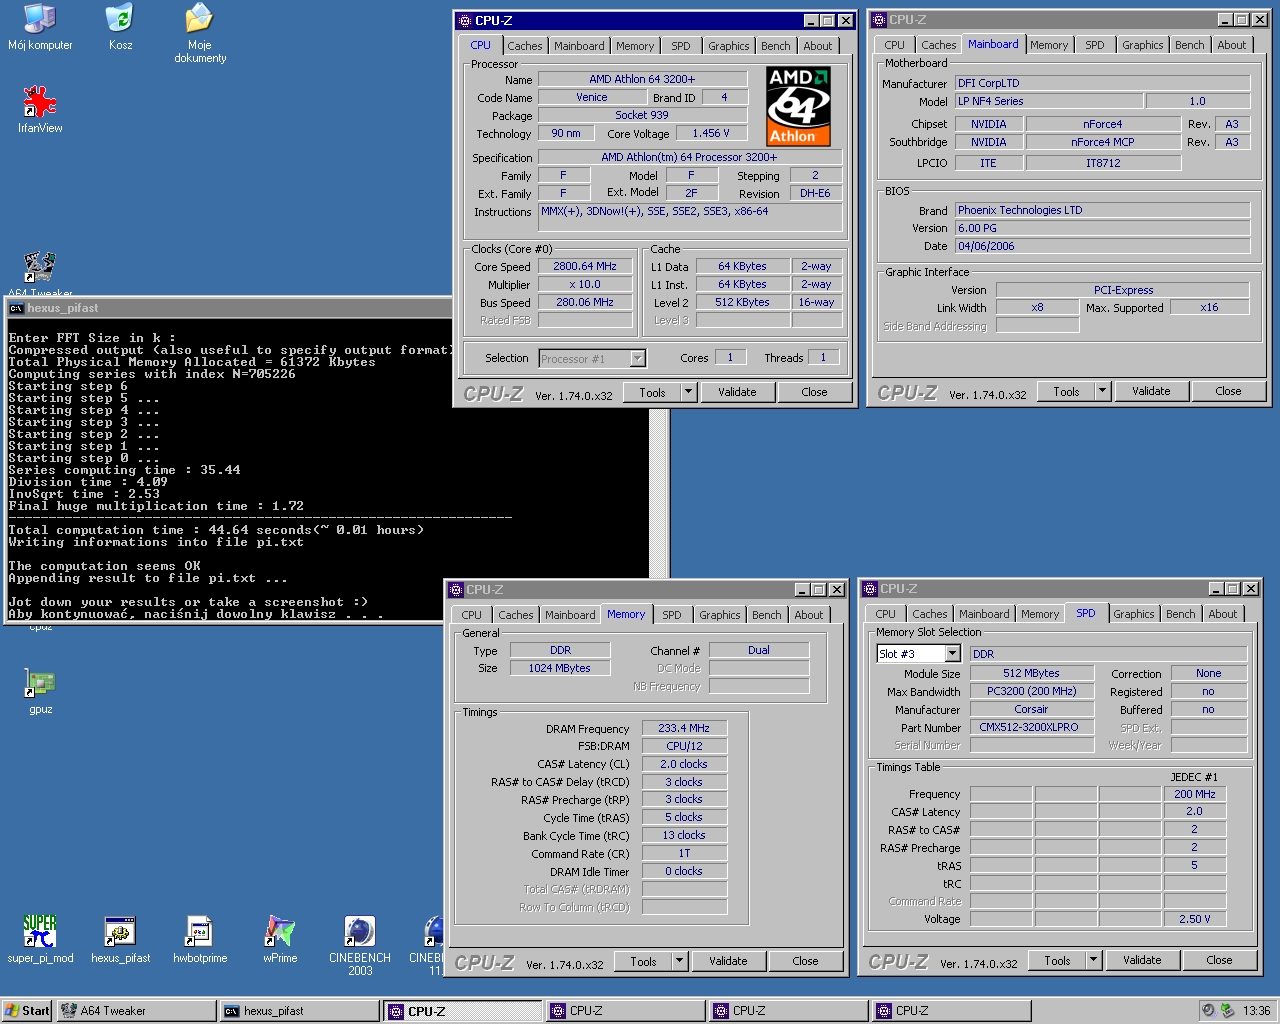Screen dimensions: 1280x1024
Task: Open the Moje dokumenty folder icon
Action: pos(200,33)
